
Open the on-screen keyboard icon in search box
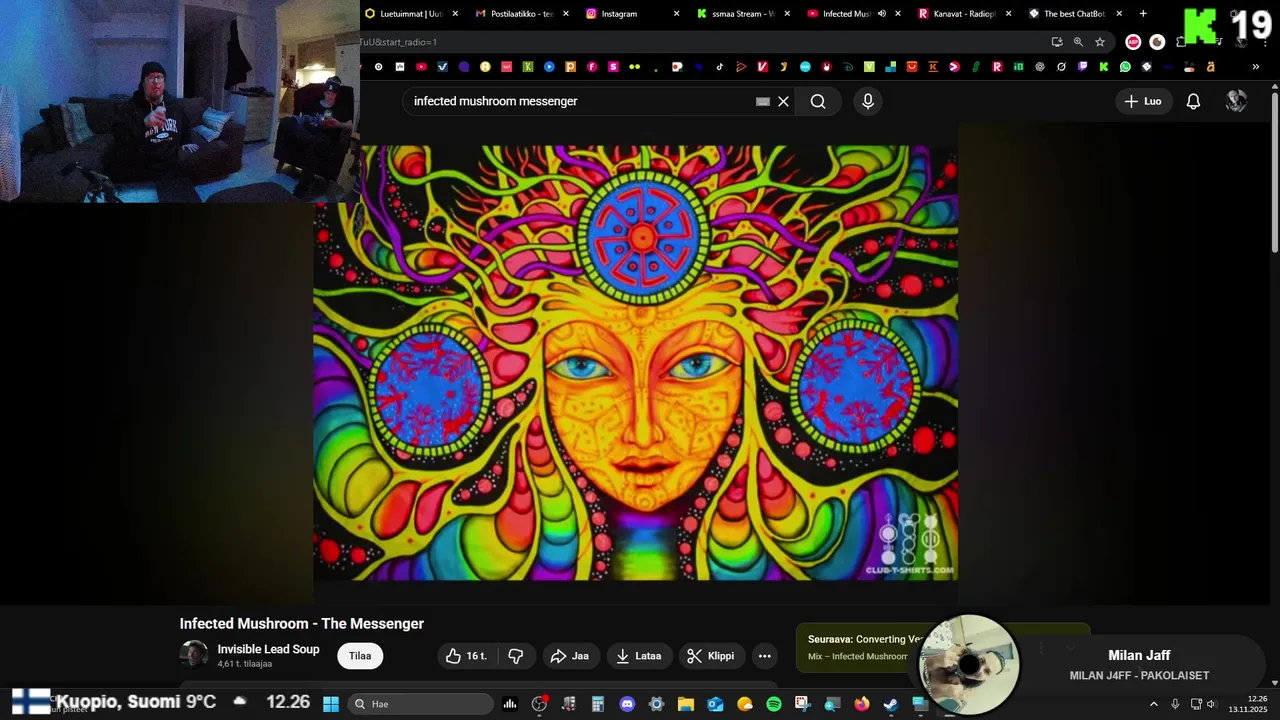pos(763,101)
